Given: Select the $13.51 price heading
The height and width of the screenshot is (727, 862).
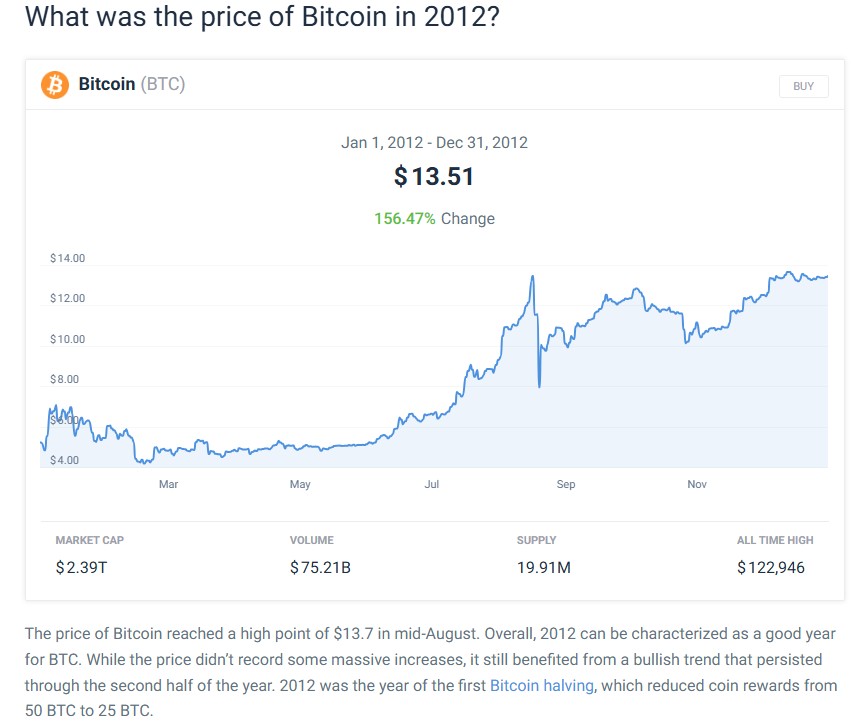Looking at the screenshot, I should (x=435, y=177).
